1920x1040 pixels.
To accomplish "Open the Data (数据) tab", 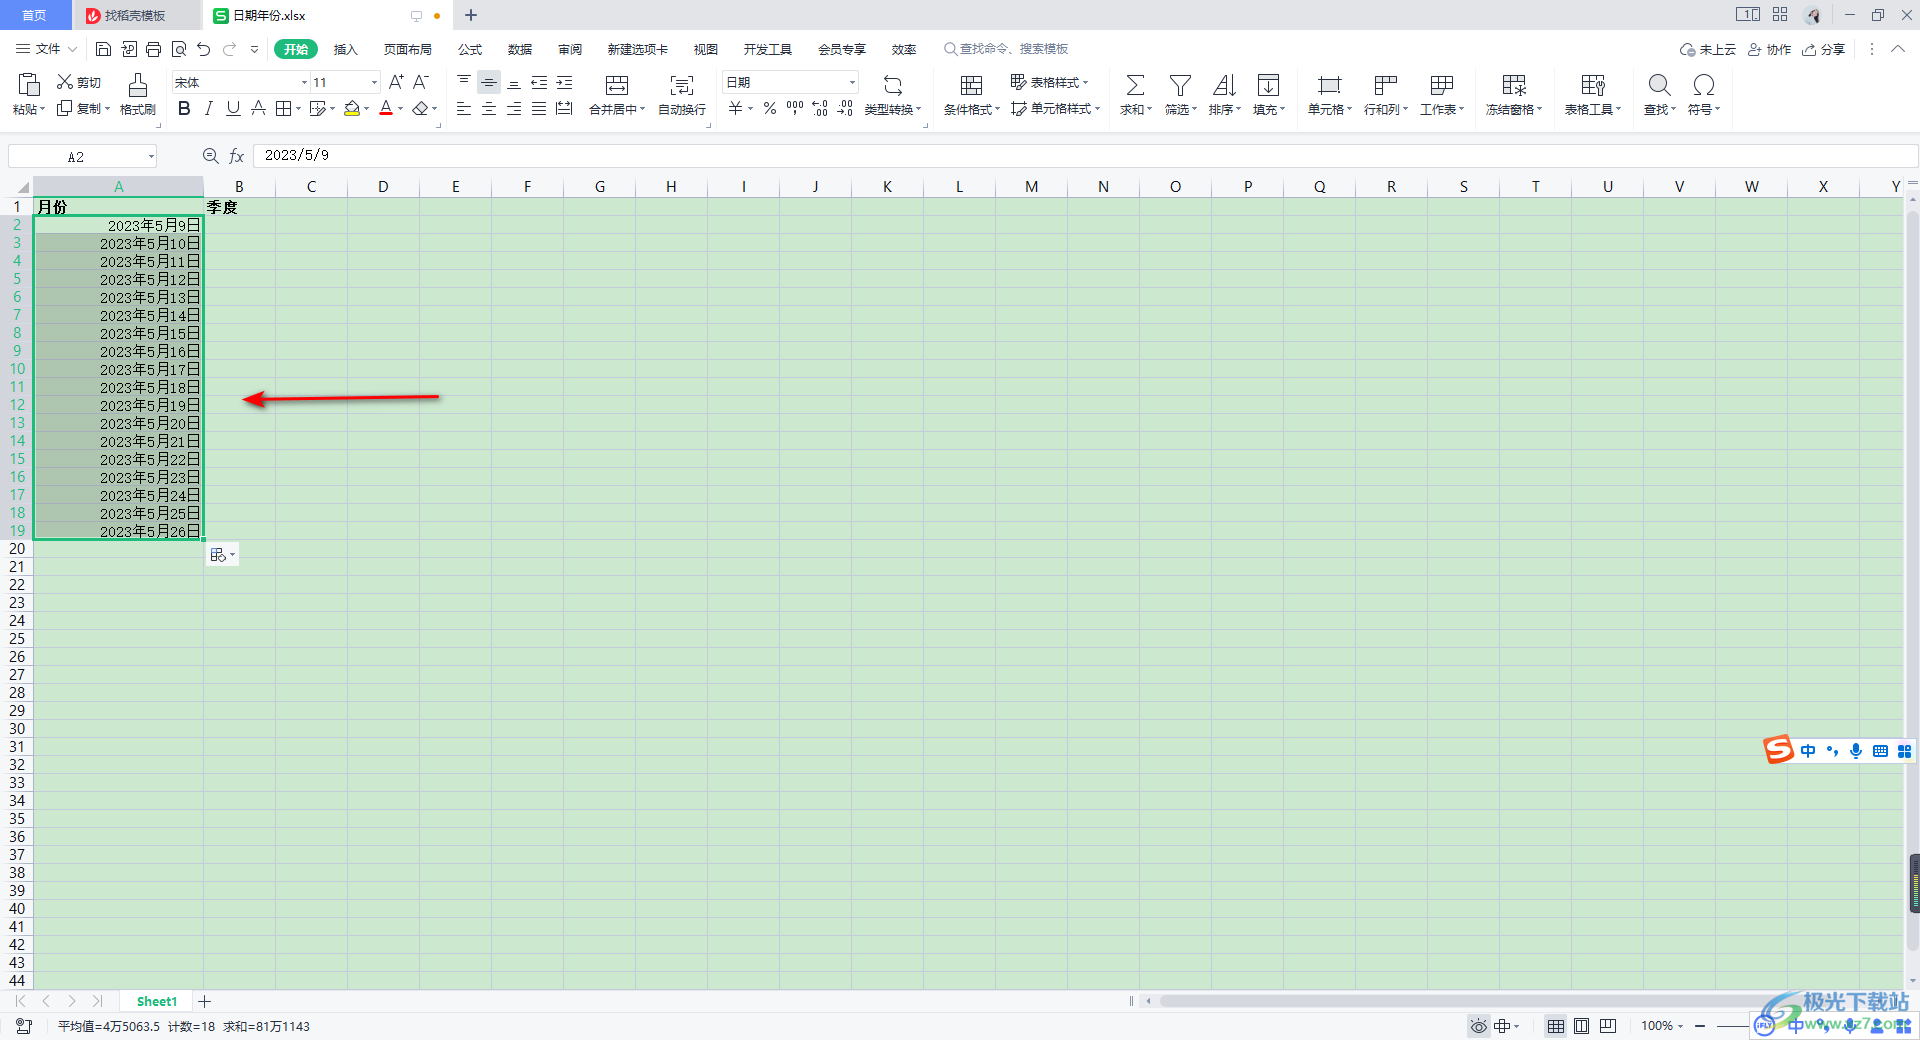I will pos(520,49).
